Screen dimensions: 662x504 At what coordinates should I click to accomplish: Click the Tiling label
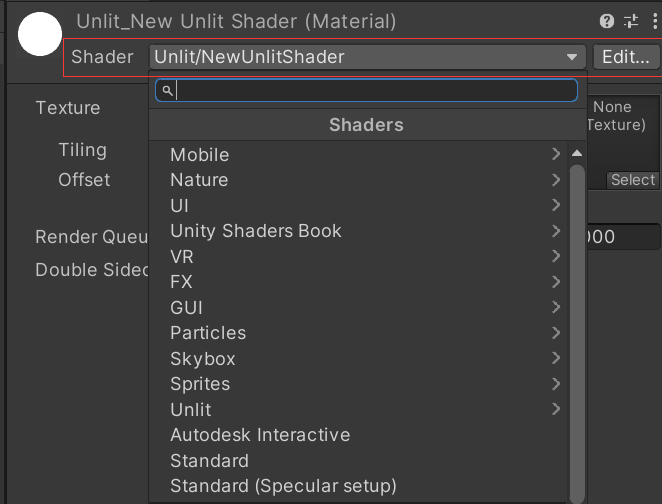click(83, 150)
